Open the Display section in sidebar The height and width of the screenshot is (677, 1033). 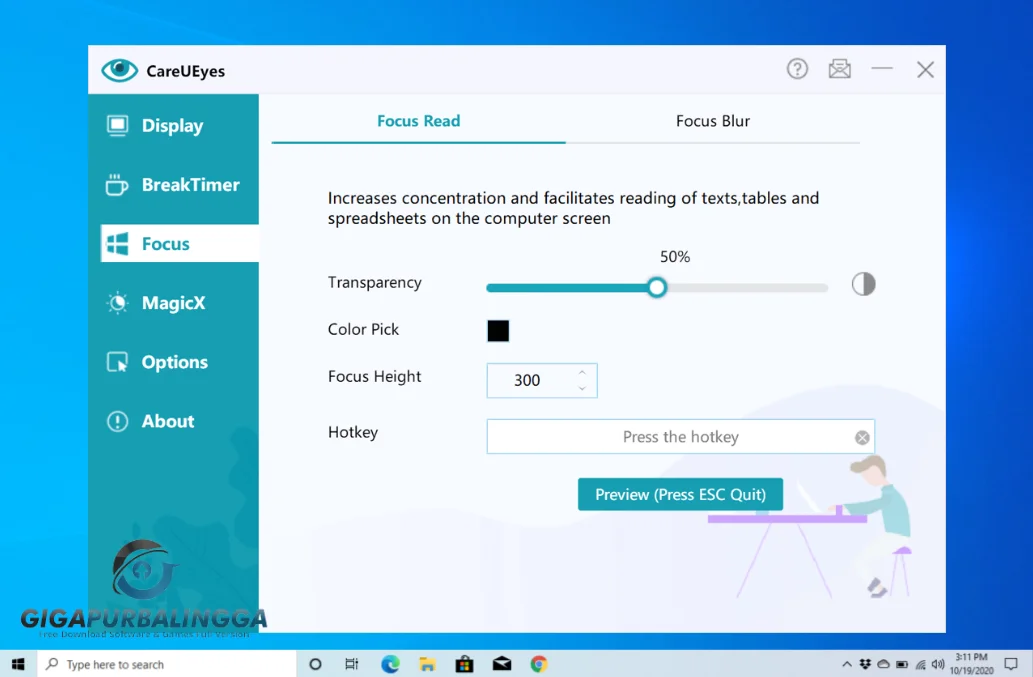tap(172, 126)
